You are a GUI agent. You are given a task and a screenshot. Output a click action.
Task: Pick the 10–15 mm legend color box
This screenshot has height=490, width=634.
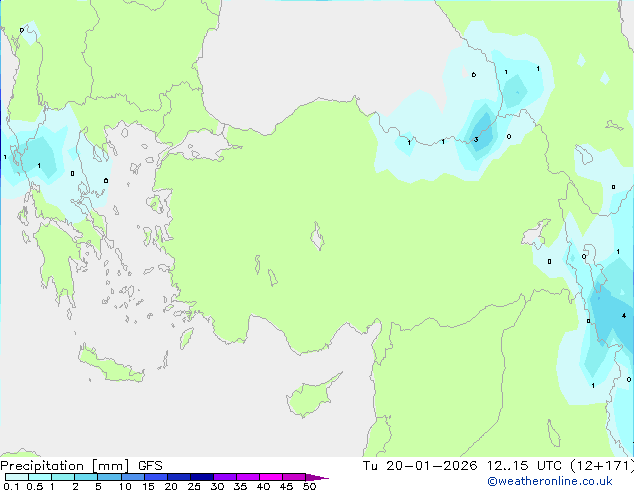click(132, 477)
